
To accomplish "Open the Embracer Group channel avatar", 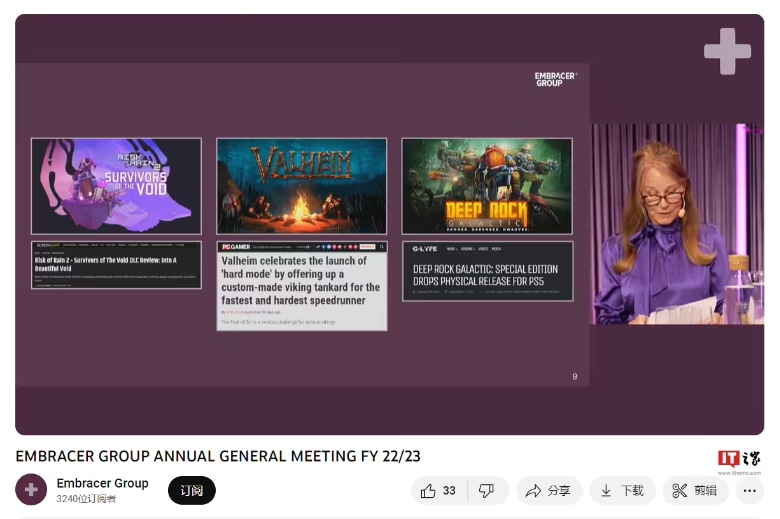I will [x=31, y=490].
